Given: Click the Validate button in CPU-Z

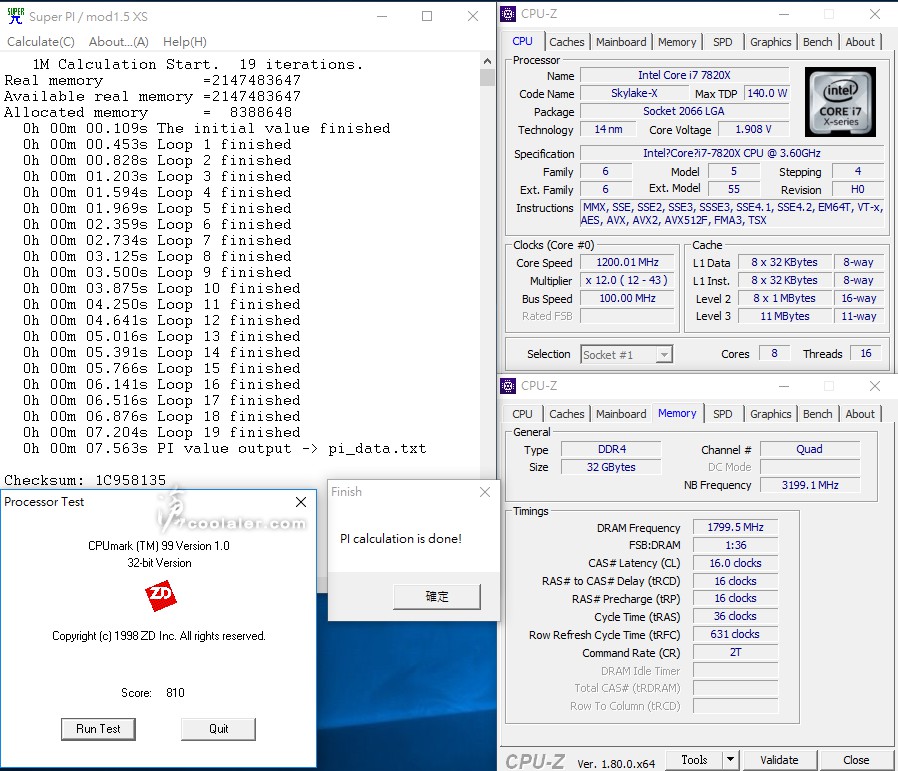Looking at the screenshot, I should coord(779,760).
